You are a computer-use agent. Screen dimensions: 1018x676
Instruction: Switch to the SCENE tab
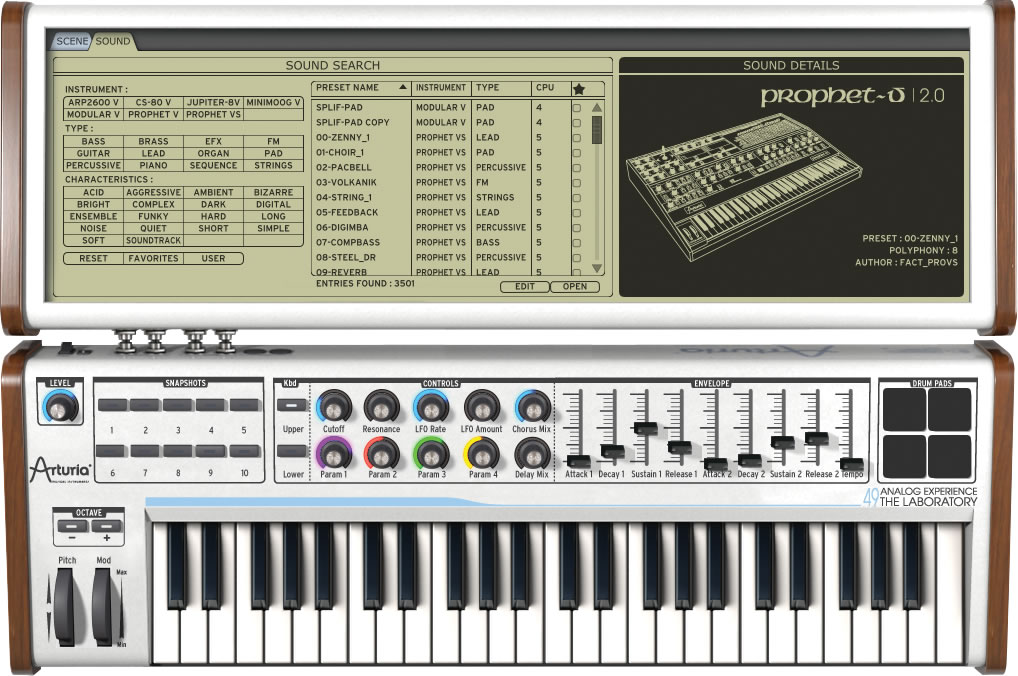[x=72, y=41]
